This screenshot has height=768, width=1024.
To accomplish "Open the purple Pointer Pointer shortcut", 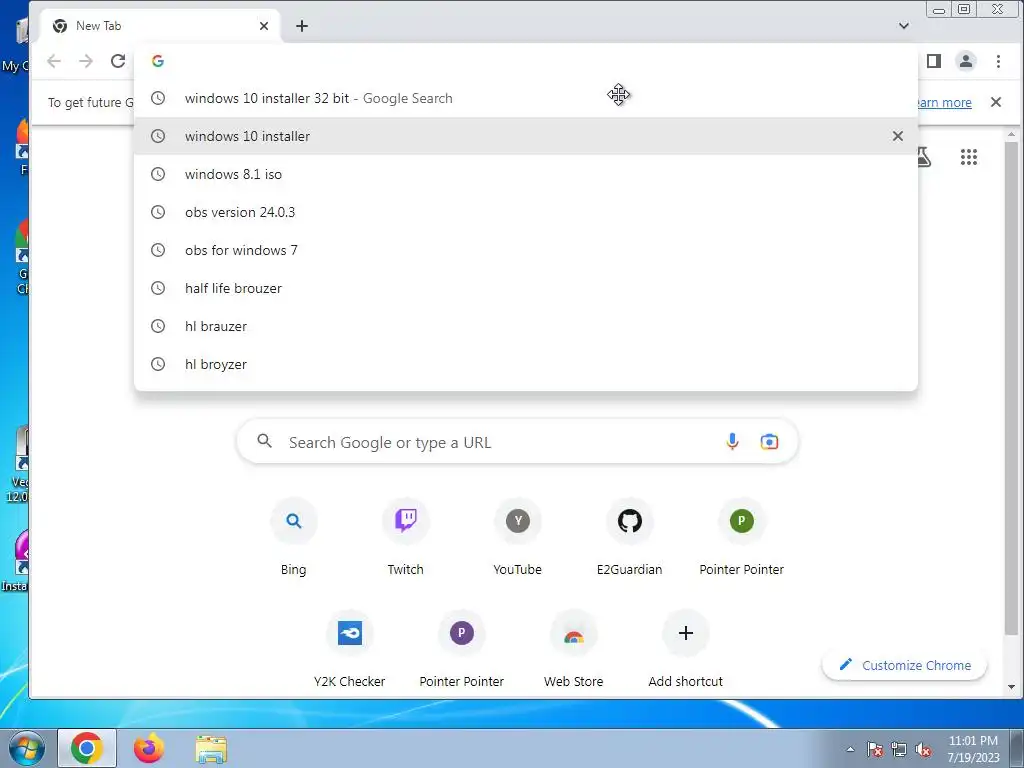I will point(462,649).
